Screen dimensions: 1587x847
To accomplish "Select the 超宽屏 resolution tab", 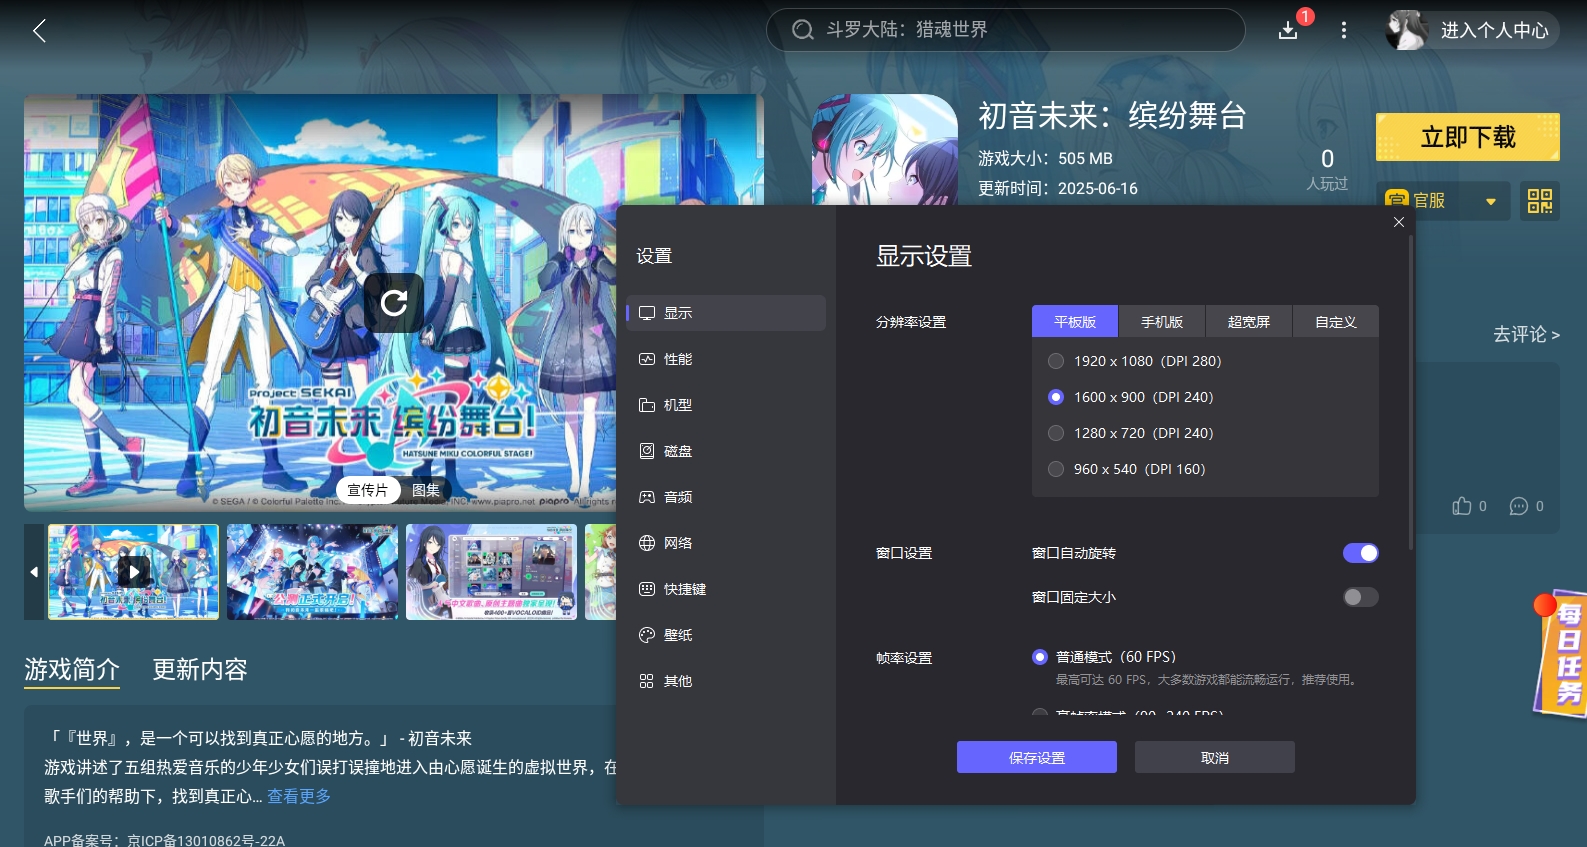I will click(x=1249, y=322).
